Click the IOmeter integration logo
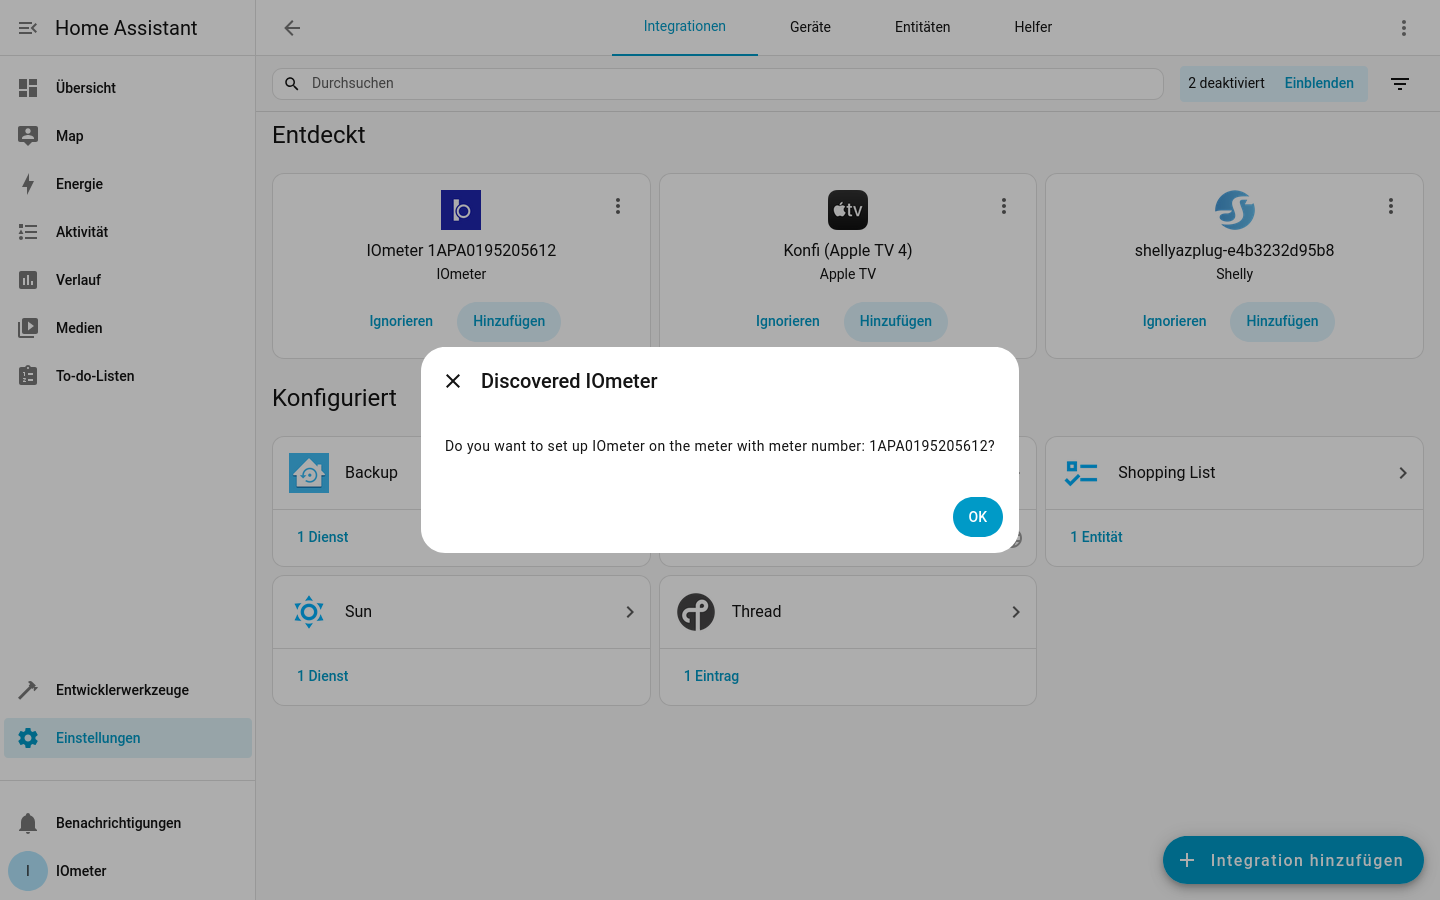This screenshot has height=900, width=1440. [x=461, y=210]
